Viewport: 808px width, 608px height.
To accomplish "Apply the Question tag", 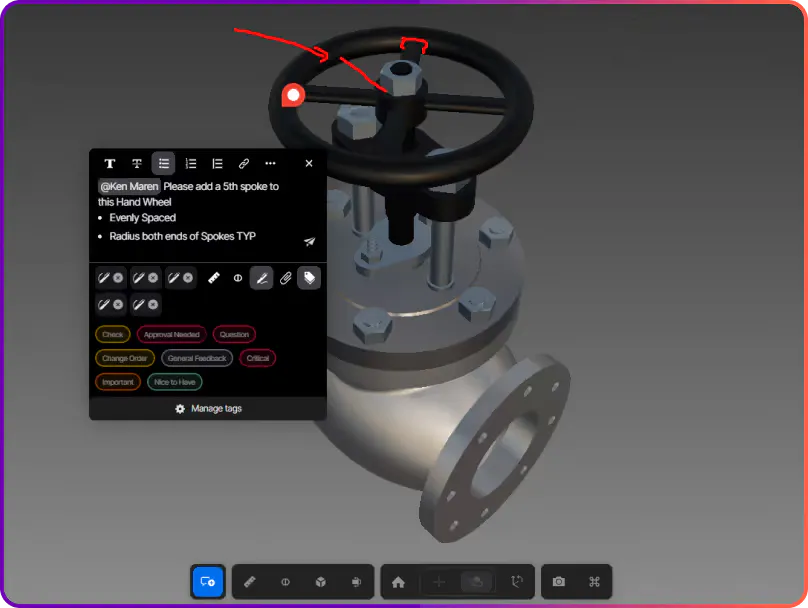I will point(234,334).
